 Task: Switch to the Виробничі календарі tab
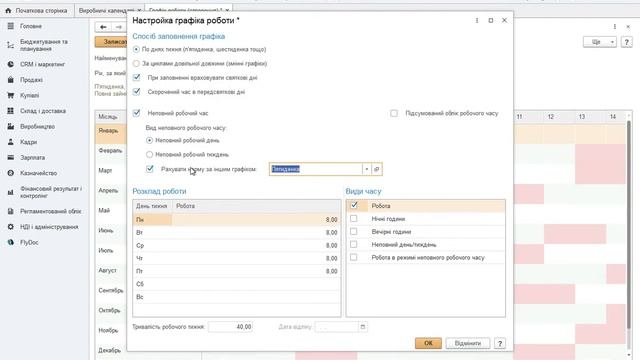(x=109, y=11)
